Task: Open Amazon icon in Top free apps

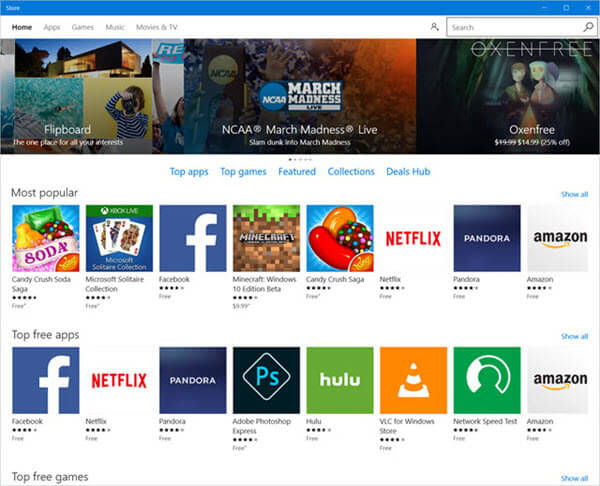Action: pos(558,380)
